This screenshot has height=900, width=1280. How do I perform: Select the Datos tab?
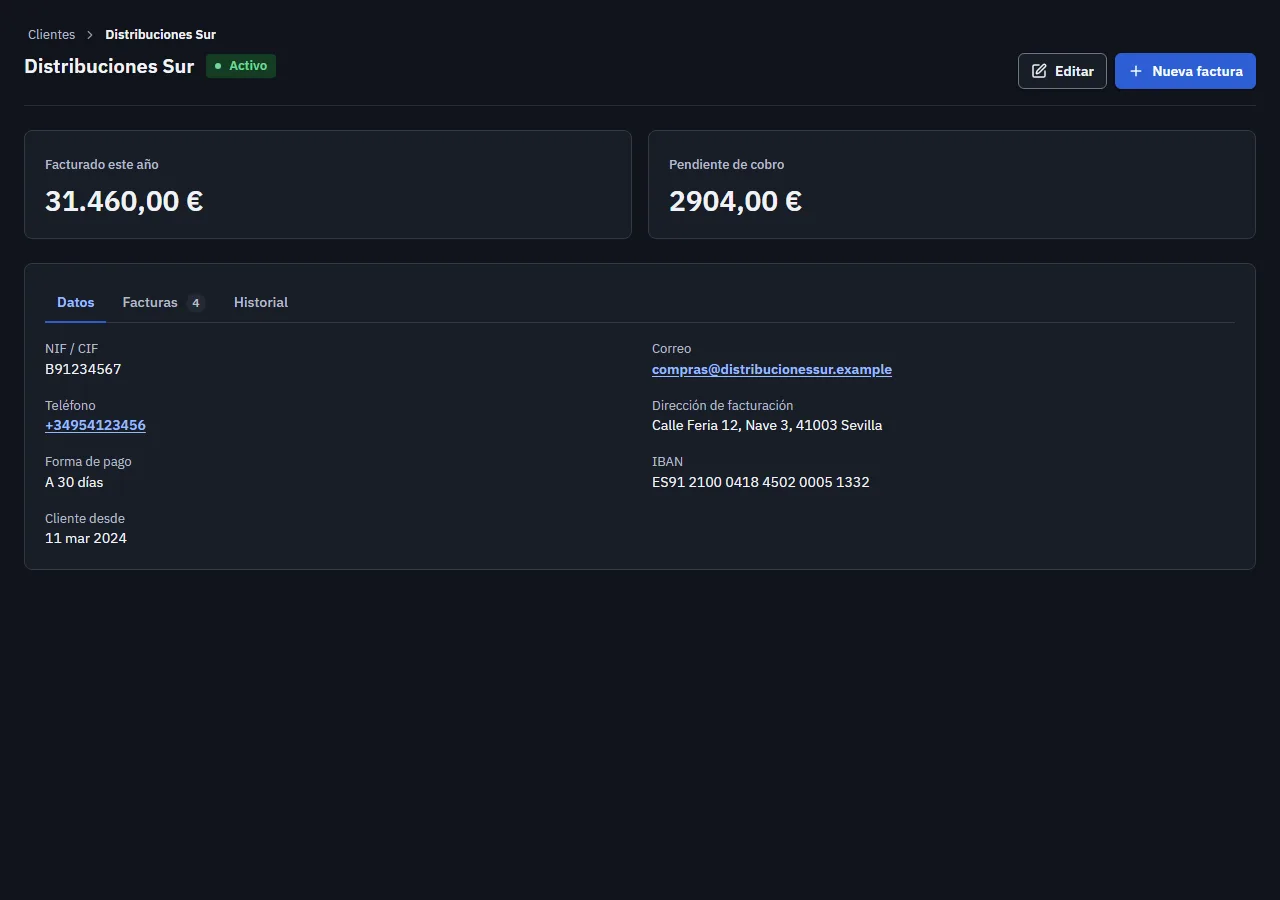76,302
